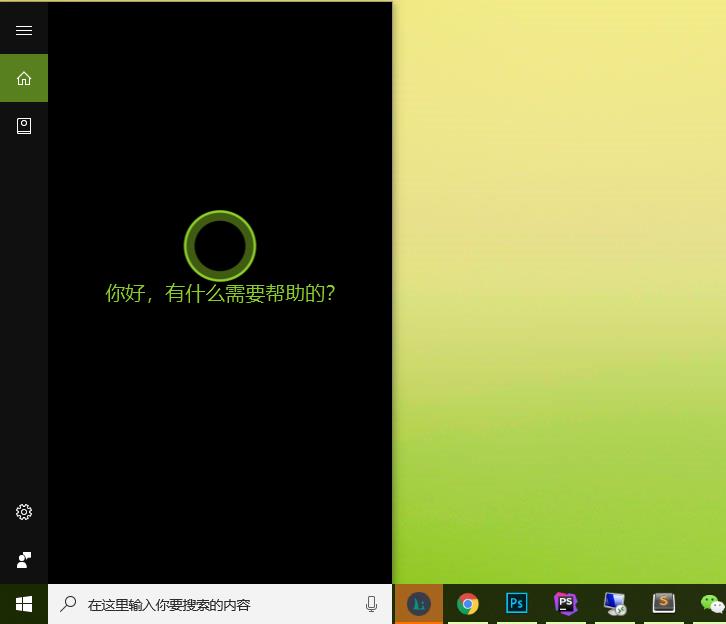726x624 pixels.
Task: Open the remote computer monitor taskbar icon
Action: click(x=615, y=604)
